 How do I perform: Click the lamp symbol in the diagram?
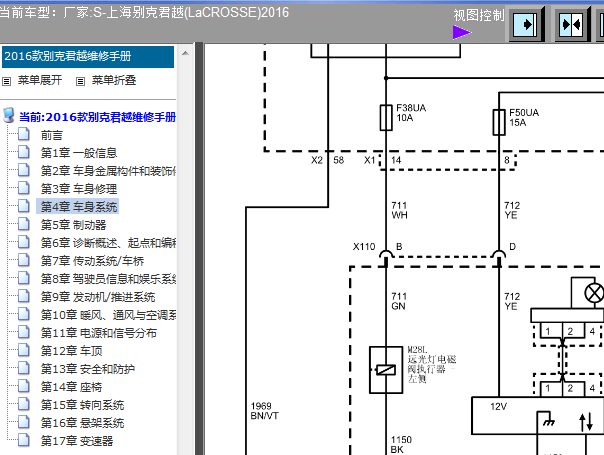(x=594, y=293)
